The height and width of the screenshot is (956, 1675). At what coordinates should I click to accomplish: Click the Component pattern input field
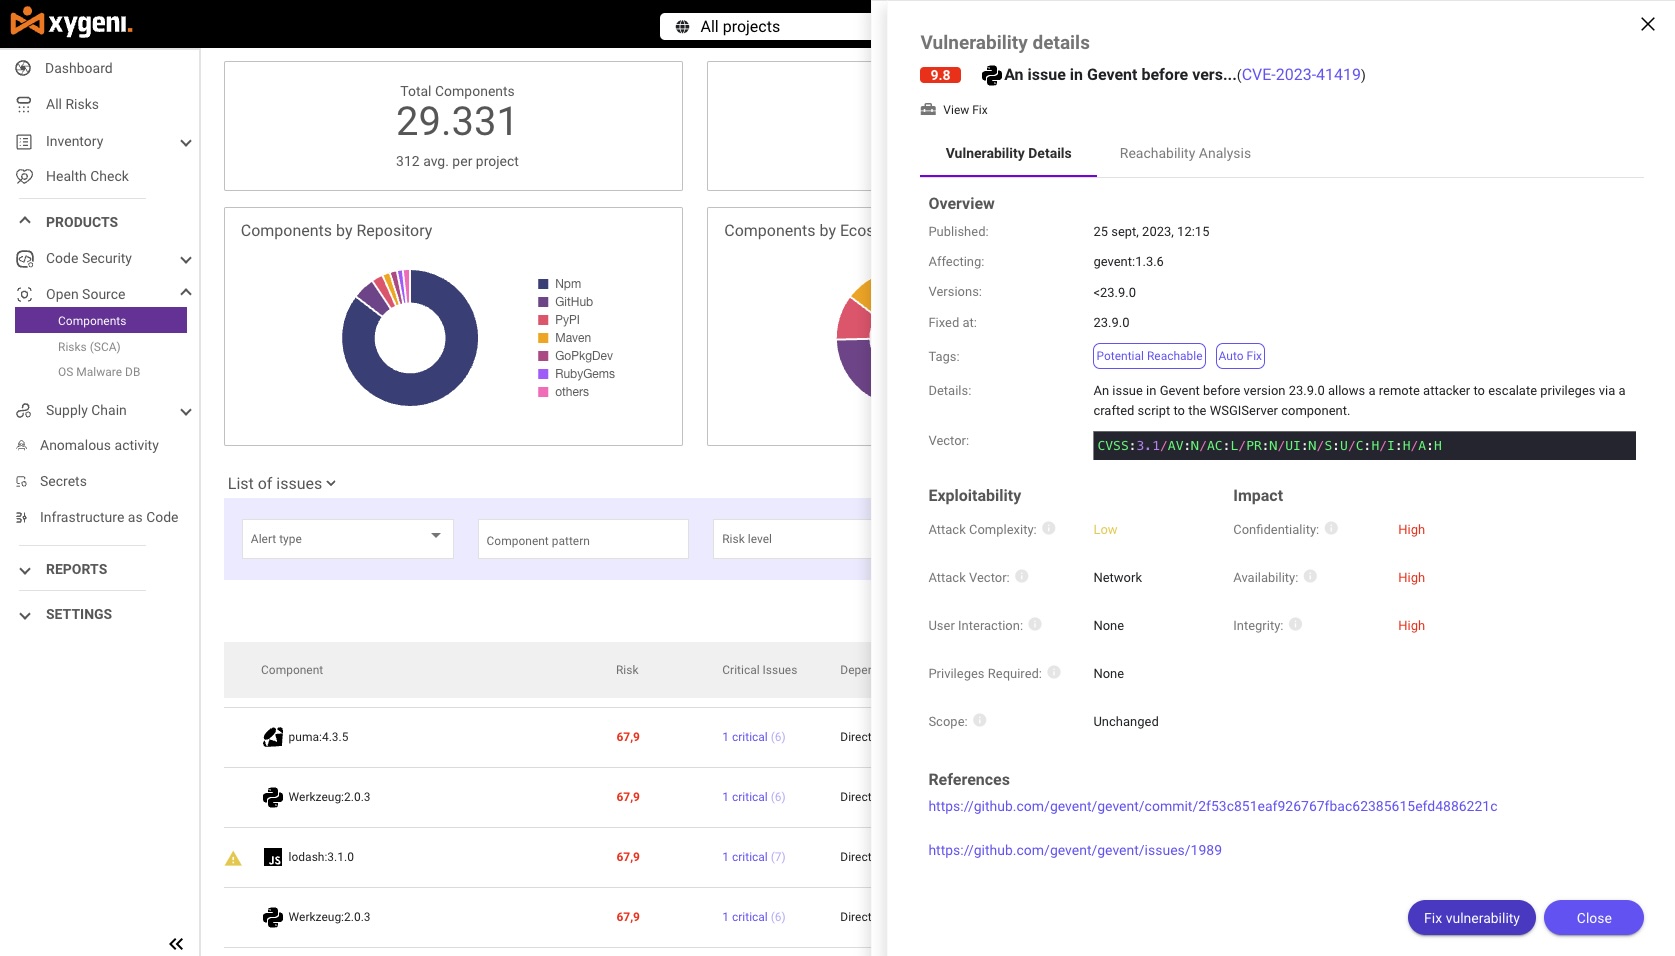pos(583,539)
